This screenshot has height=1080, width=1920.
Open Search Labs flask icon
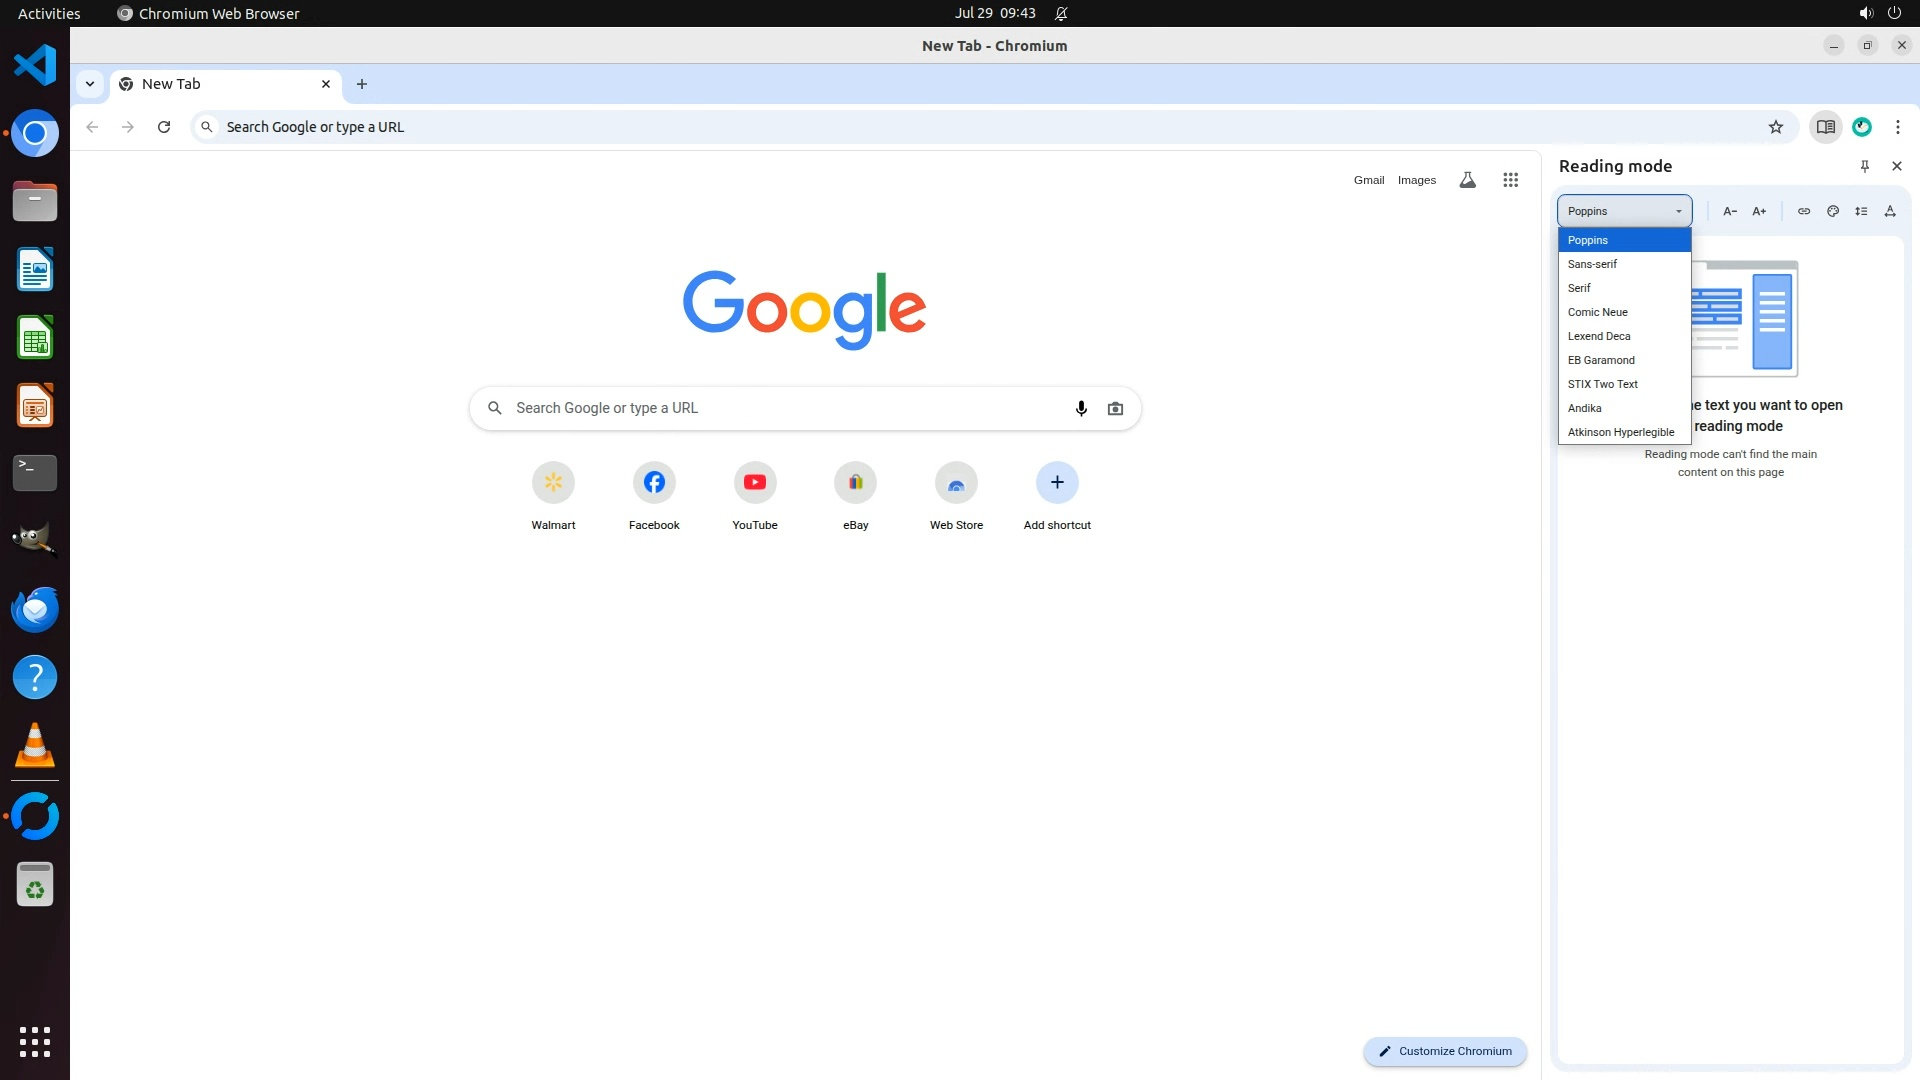click(1467, 180)
